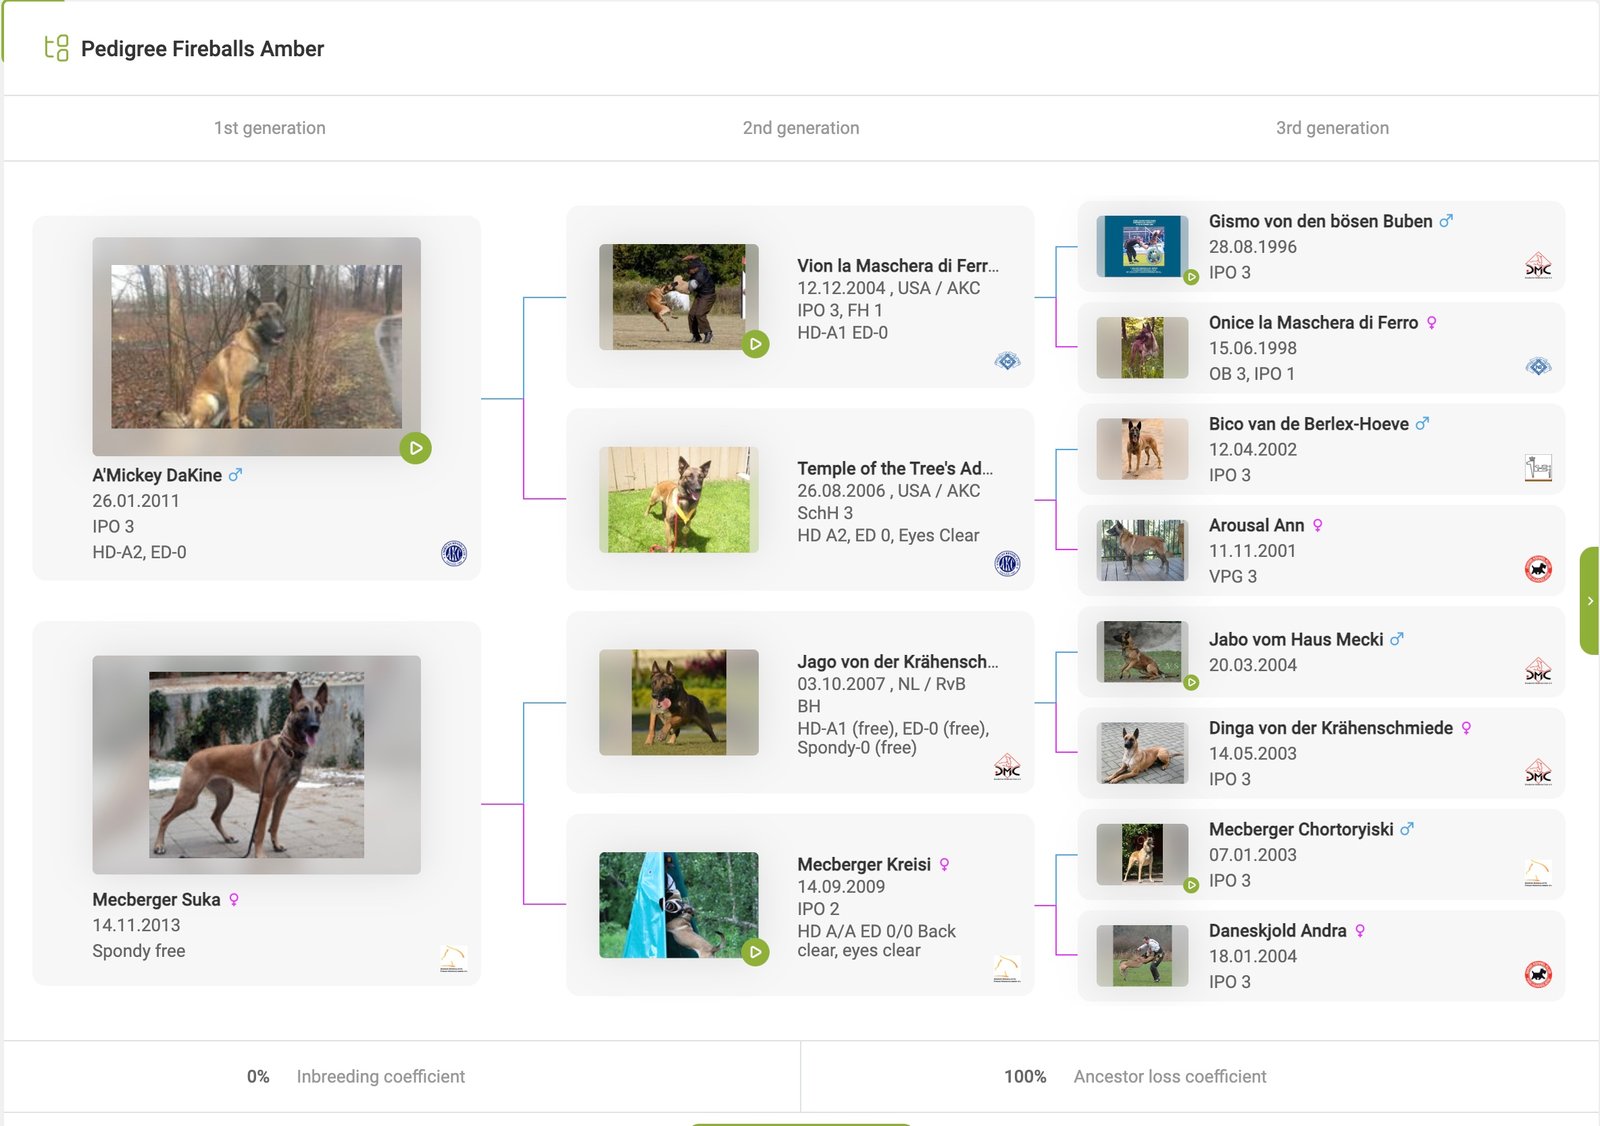Click pedigree tree icon beside page title
Screen dimensions: 1600x1126
[x=57, y=48]
